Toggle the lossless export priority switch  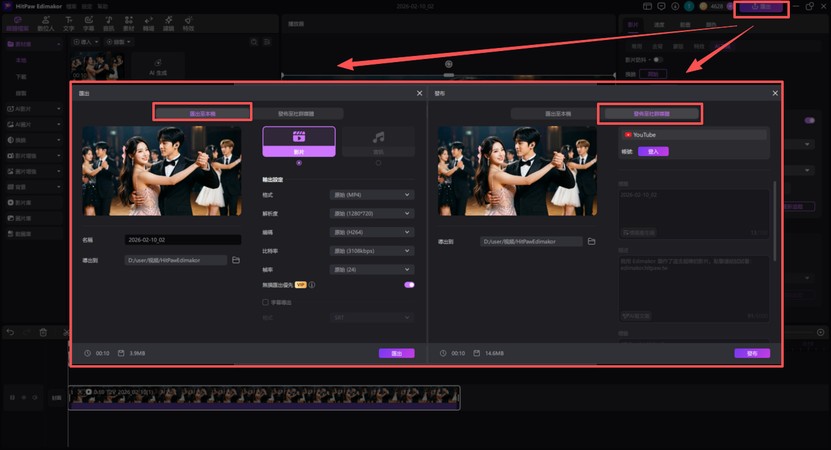pyautogui.click(x=408, y=285)
